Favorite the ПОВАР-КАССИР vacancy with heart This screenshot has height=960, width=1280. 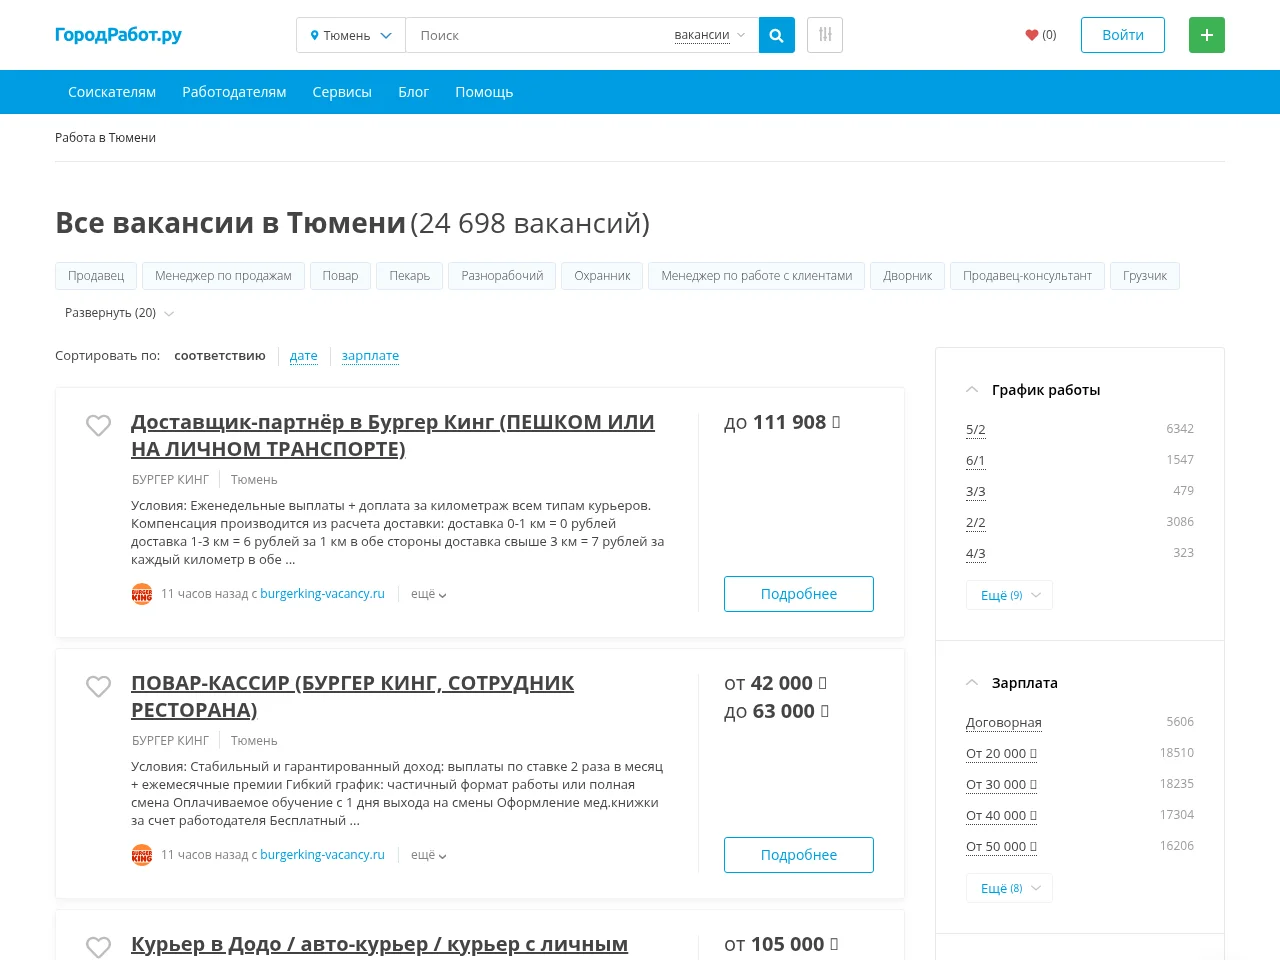coord(98,686)
